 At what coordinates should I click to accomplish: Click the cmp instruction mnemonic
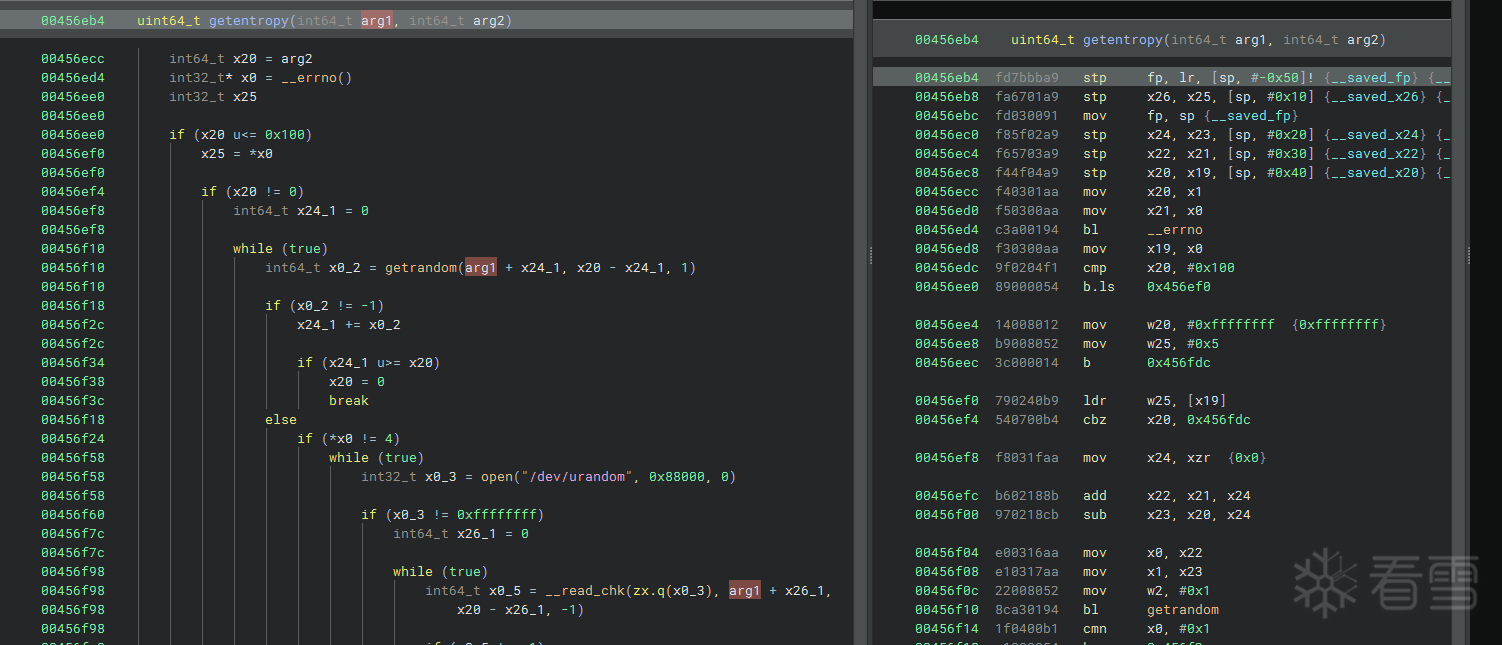click(1095, 268)
